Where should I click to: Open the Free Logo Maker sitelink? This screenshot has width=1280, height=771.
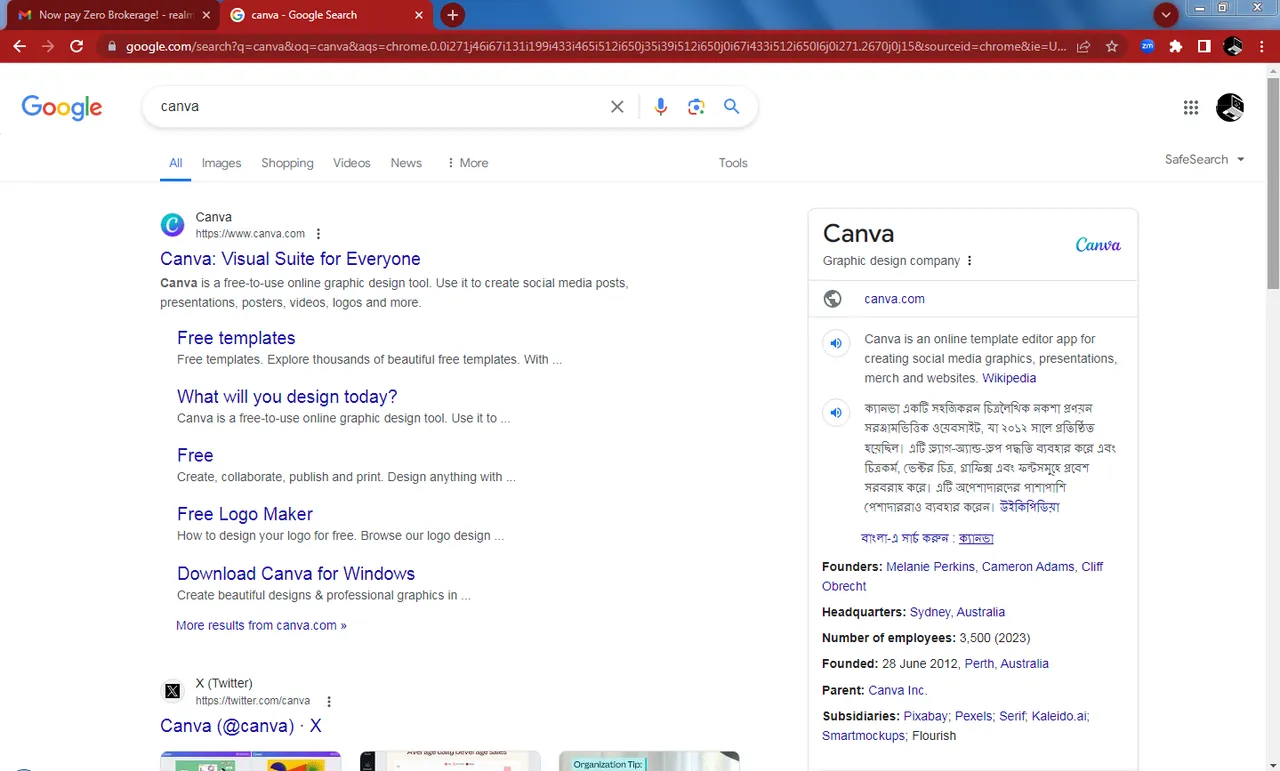(x=245, y=514)
